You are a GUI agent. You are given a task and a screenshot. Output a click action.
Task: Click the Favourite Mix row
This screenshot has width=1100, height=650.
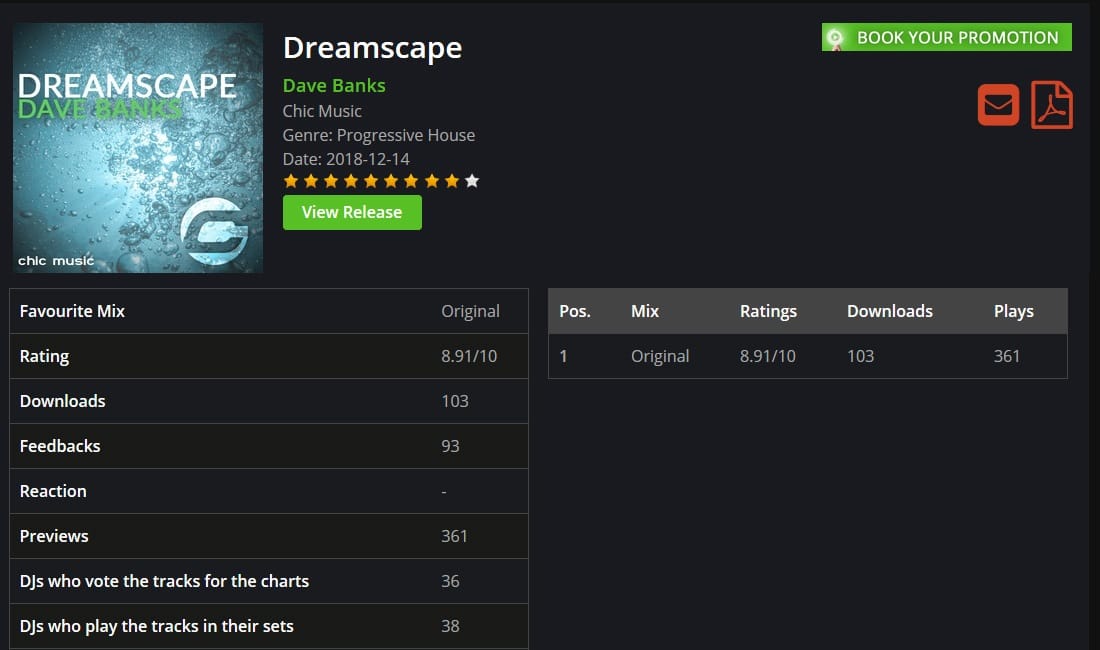pos(269,311)
